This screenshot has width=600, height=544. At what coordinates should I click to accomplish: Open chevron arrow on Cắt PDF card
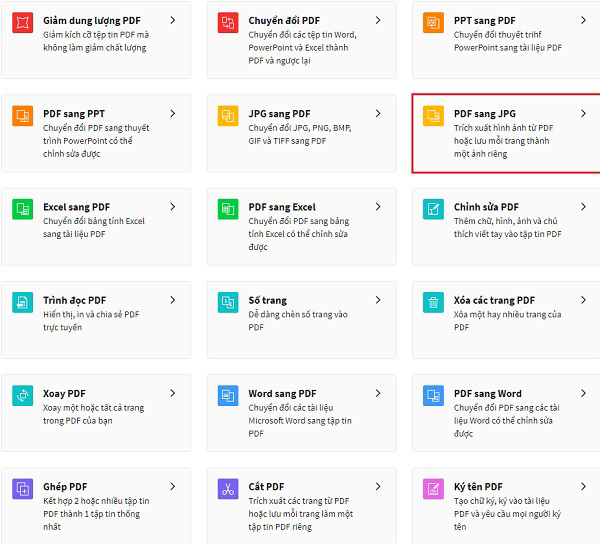point(378,486)
